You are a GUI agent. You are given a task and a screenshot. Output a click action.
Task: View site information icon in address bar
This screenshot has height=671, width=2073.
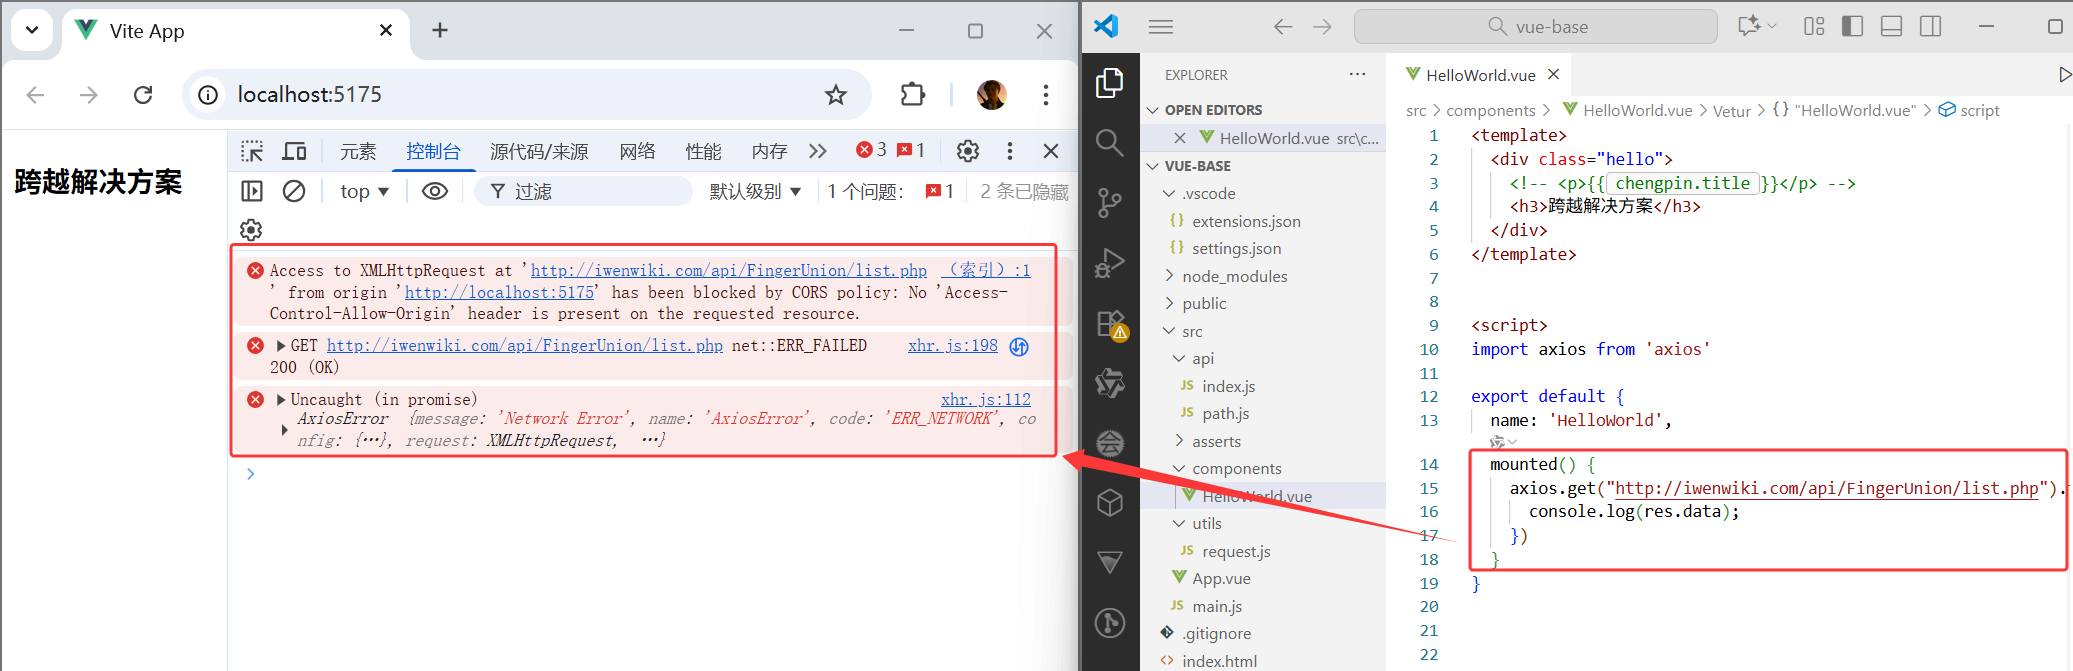[x=208, y=95]
